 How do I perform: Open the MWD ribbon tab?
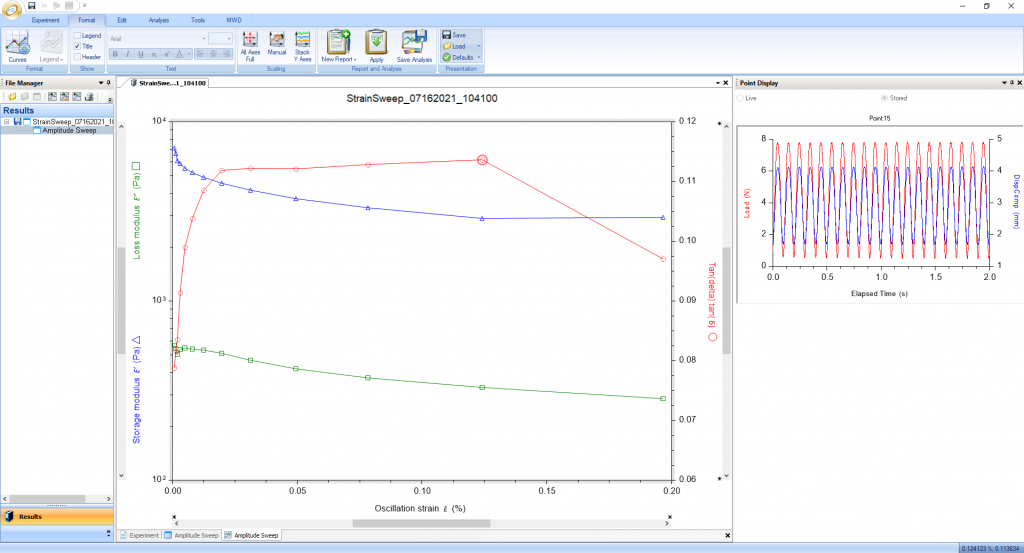coord(234,20)
